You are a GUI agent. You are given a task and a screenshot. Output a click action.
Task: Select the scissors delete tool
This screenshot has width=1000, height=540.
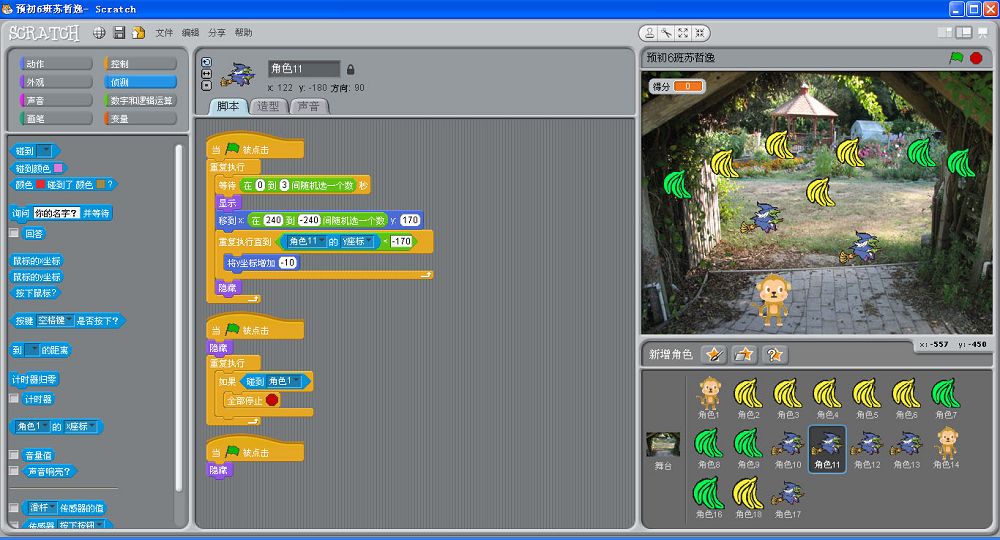point(666,33)
